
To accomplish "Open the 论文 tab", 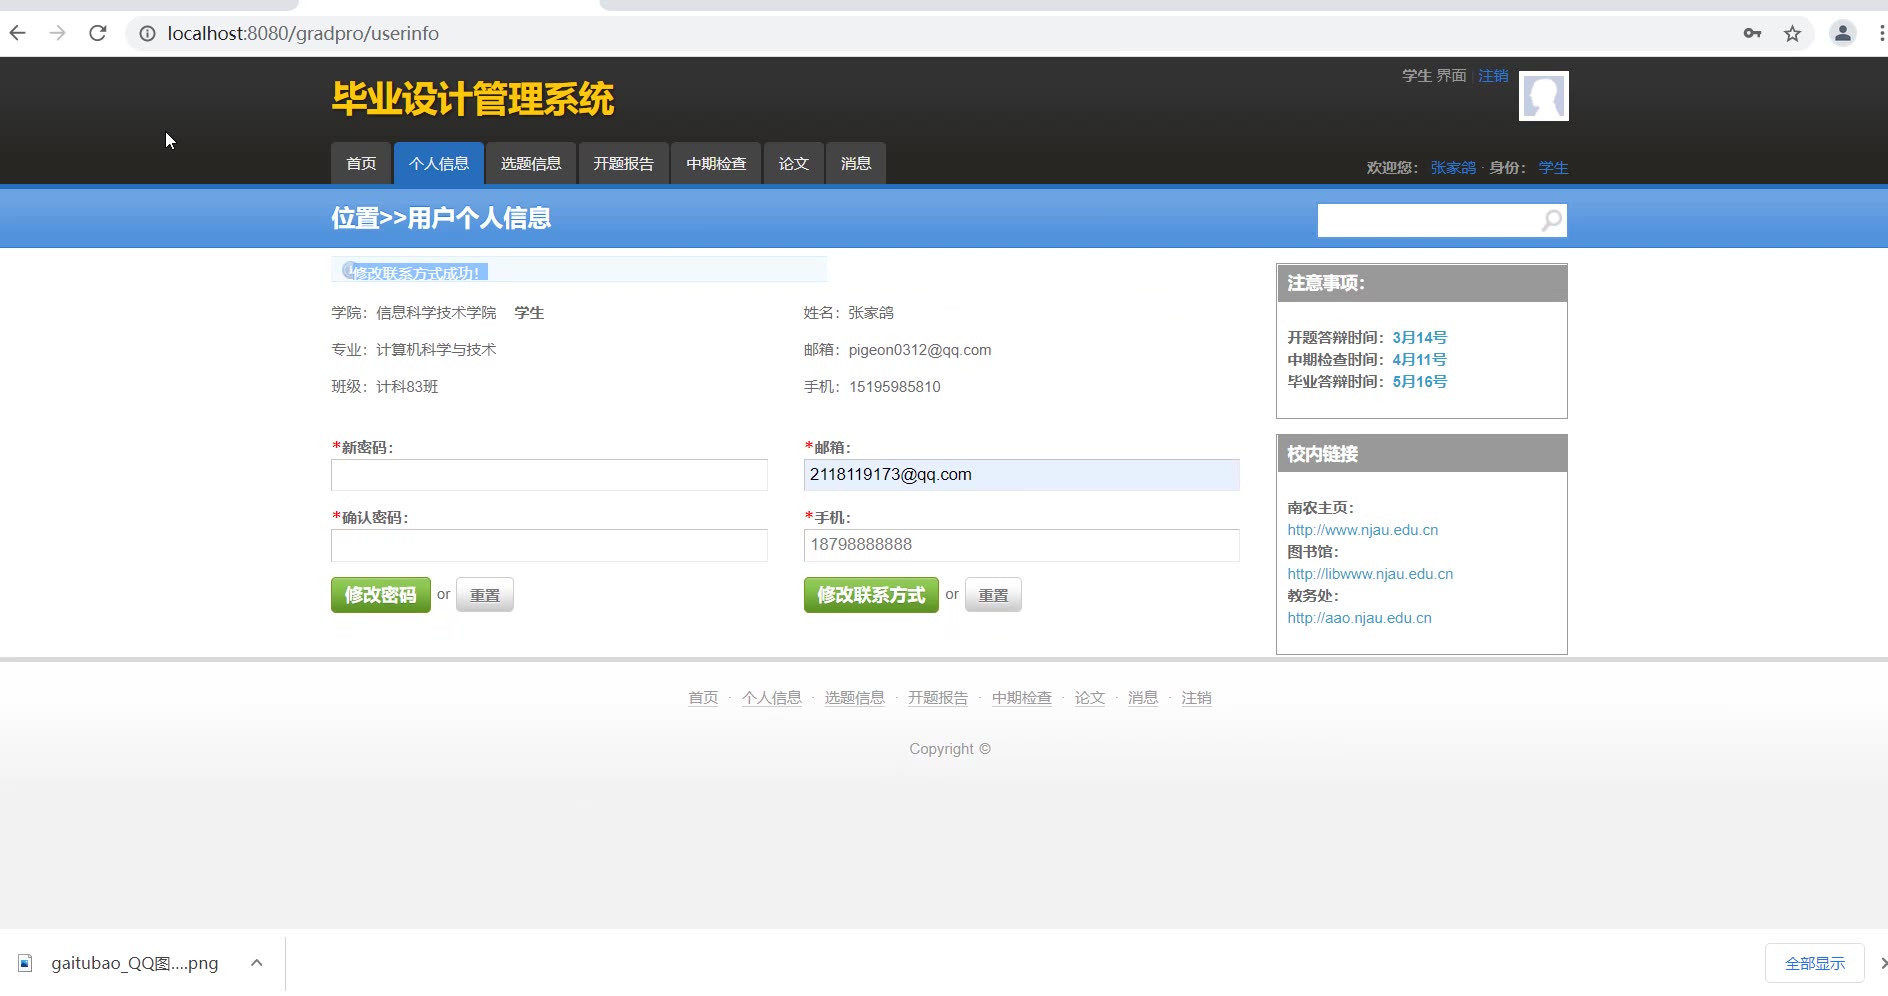I will (794, 164).
